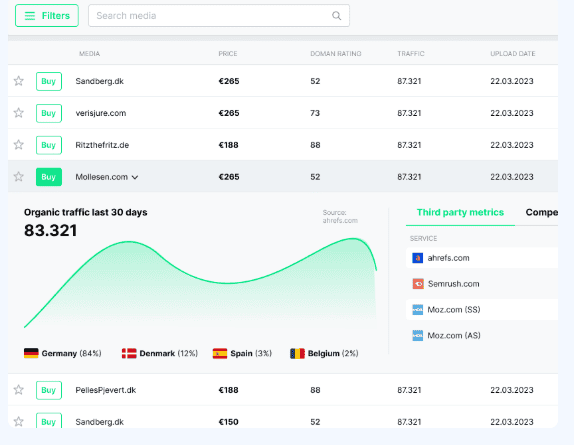Click the search magnifier icon

point(336,16)
